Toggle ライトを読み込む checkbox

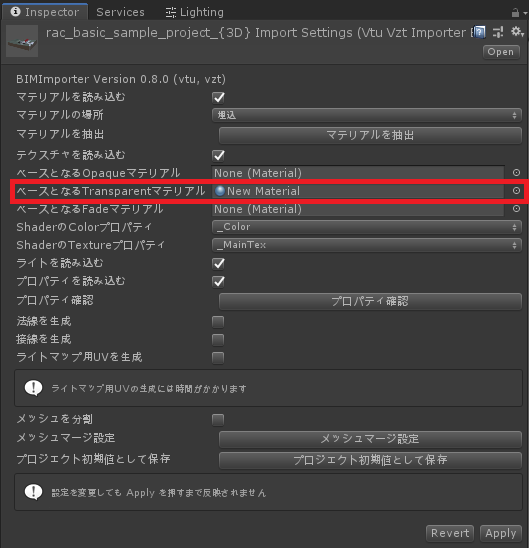218,264
